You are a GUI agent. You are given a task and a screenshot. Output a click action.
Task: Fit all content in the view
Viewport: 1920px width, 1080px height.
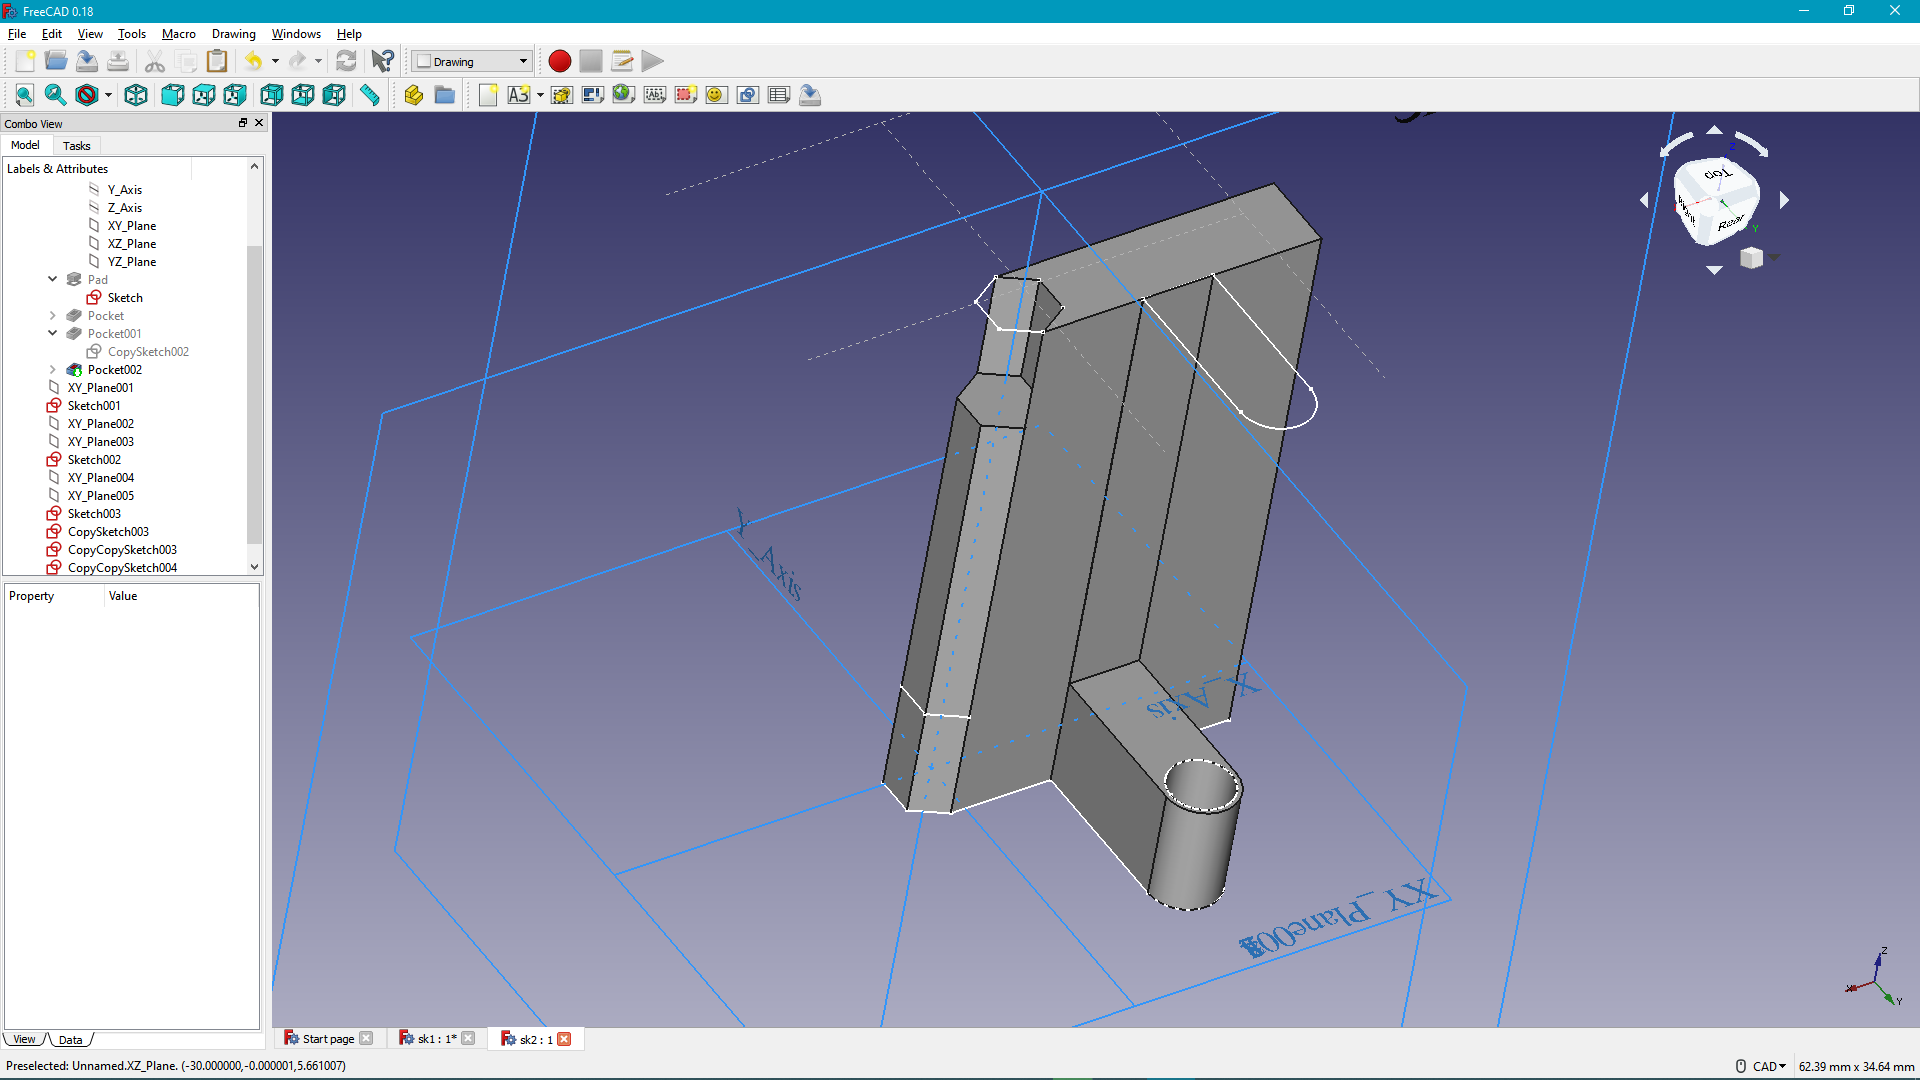tap(25, 95)
